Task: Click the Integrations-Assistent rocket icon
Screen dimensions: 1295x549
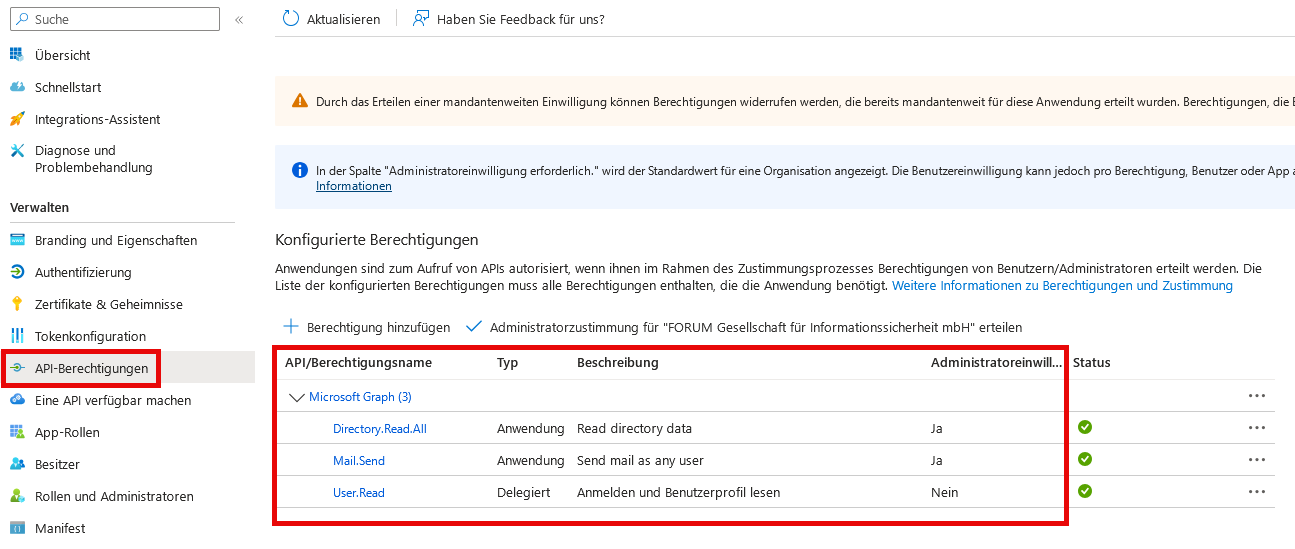Action: click(17, 119)
